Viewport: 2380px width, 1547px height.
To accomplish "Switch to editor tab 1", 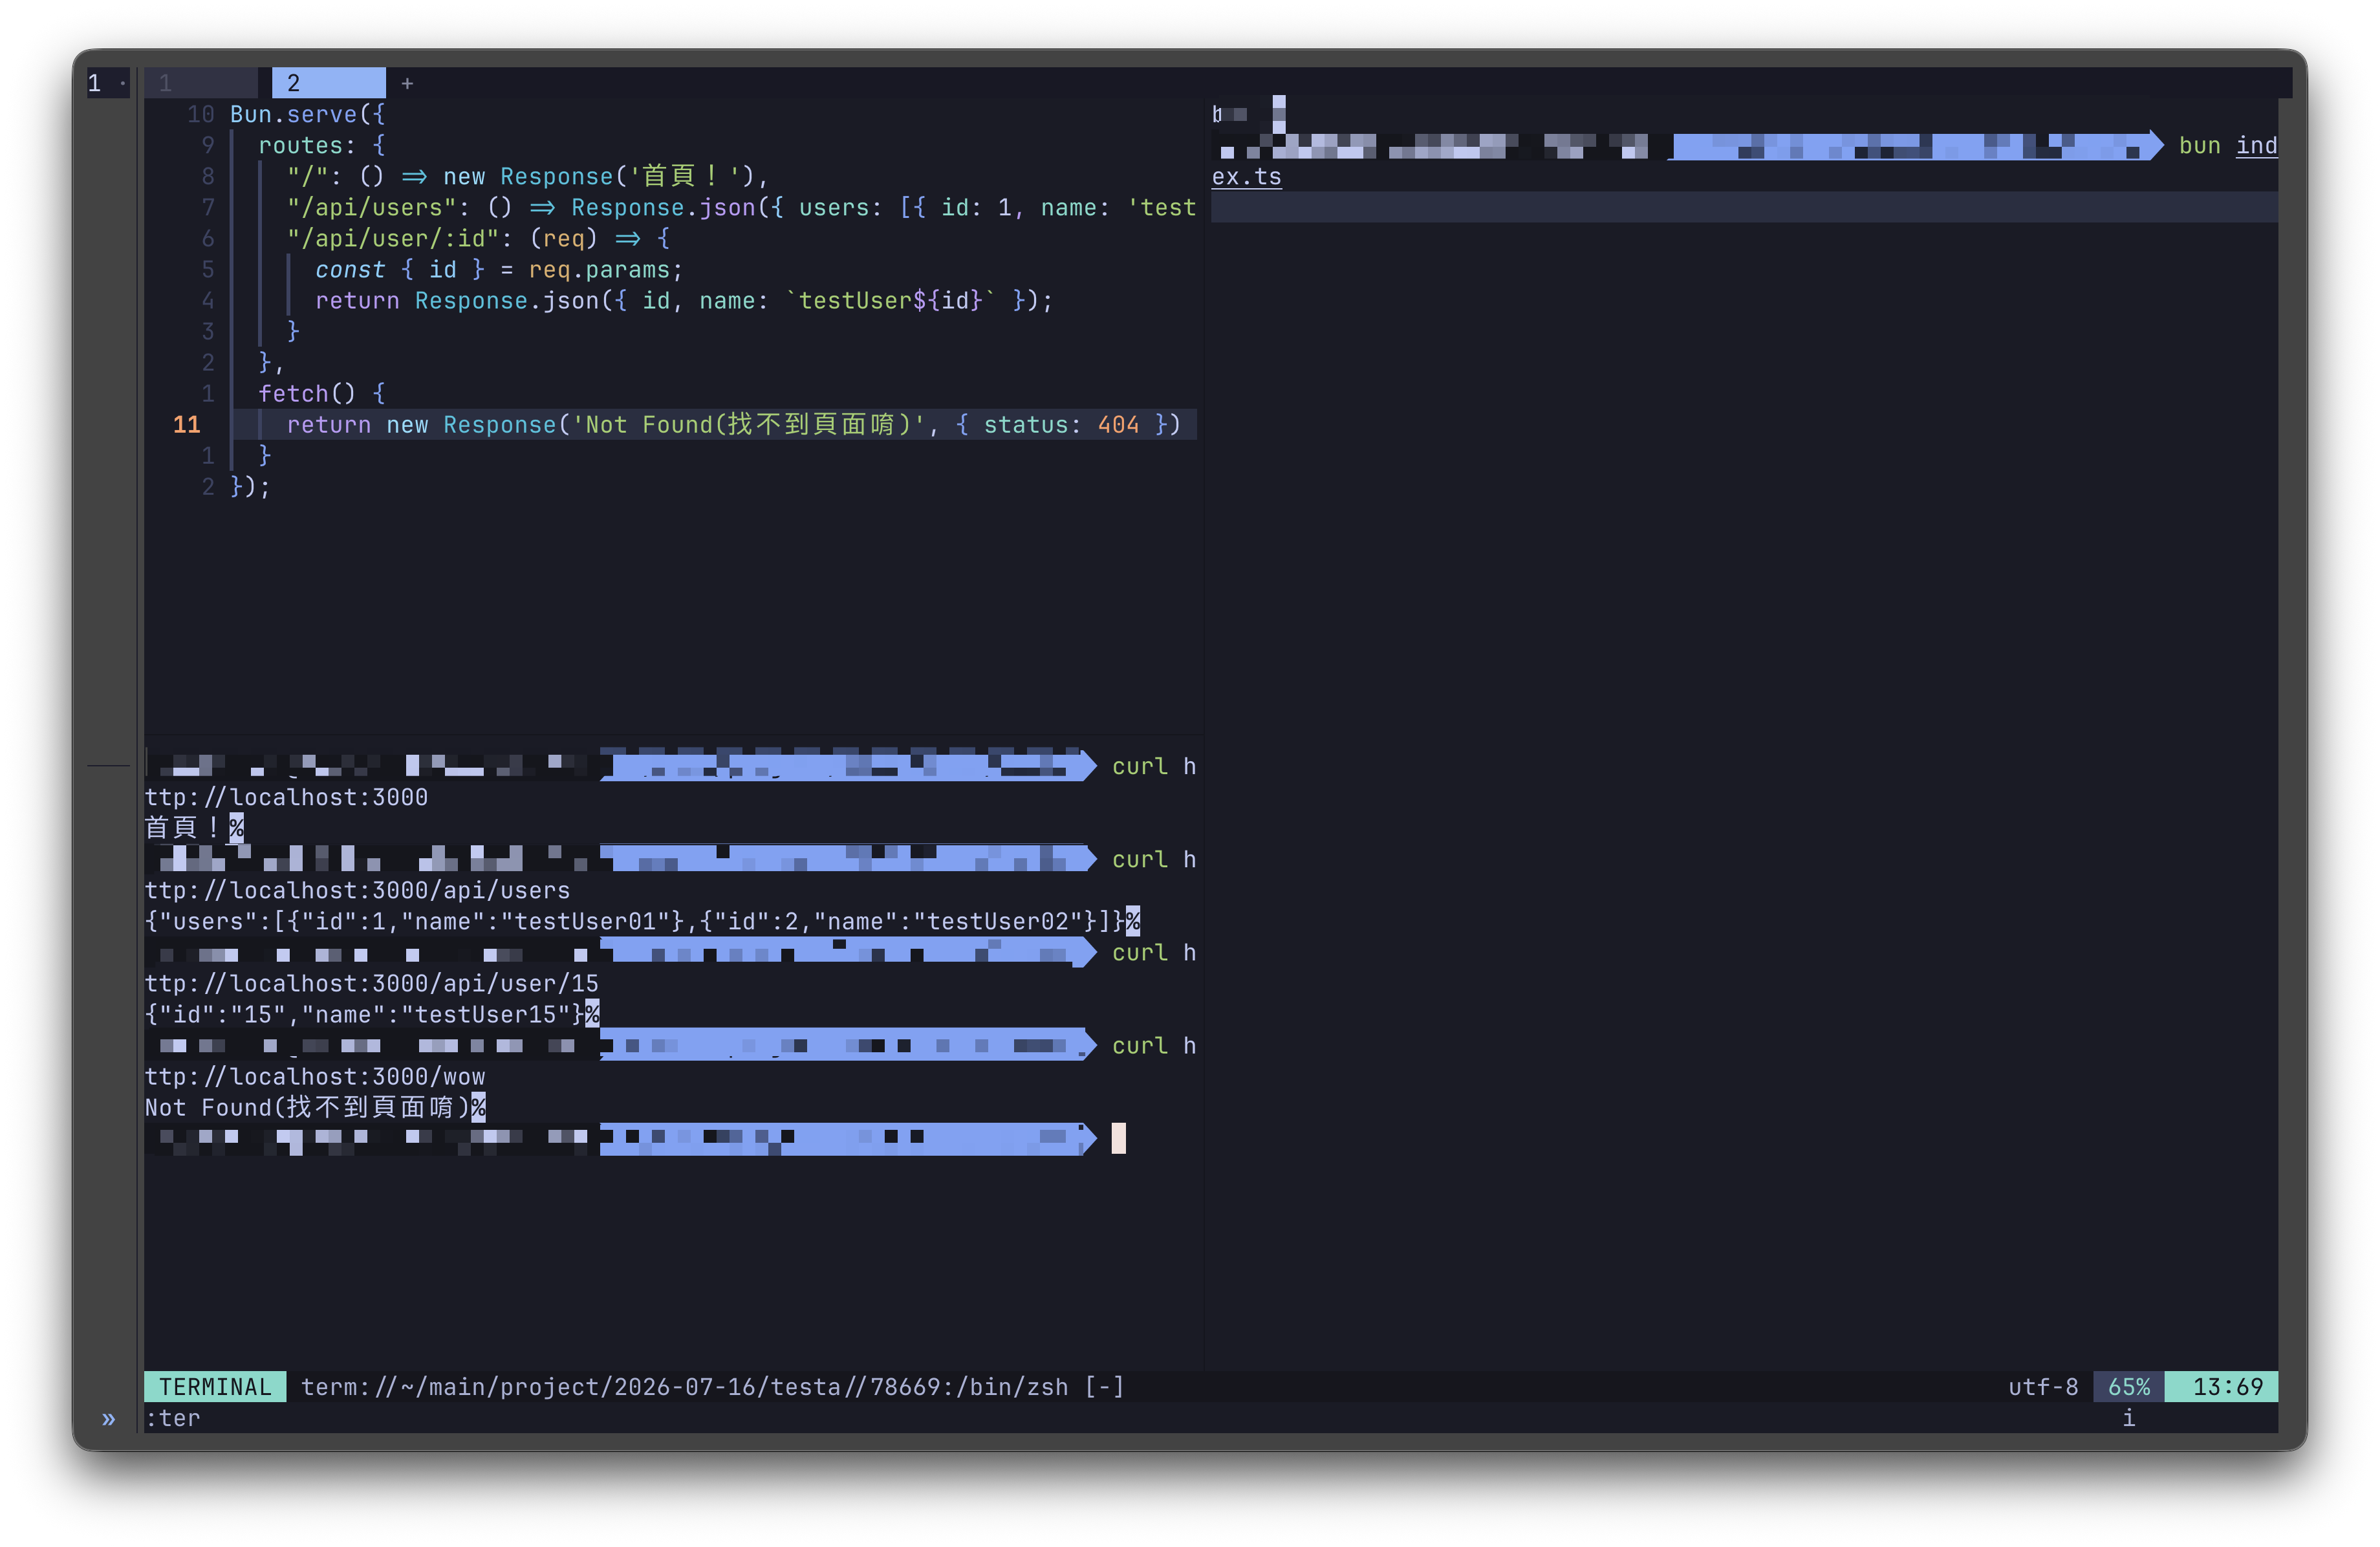I will coord(200,83).
